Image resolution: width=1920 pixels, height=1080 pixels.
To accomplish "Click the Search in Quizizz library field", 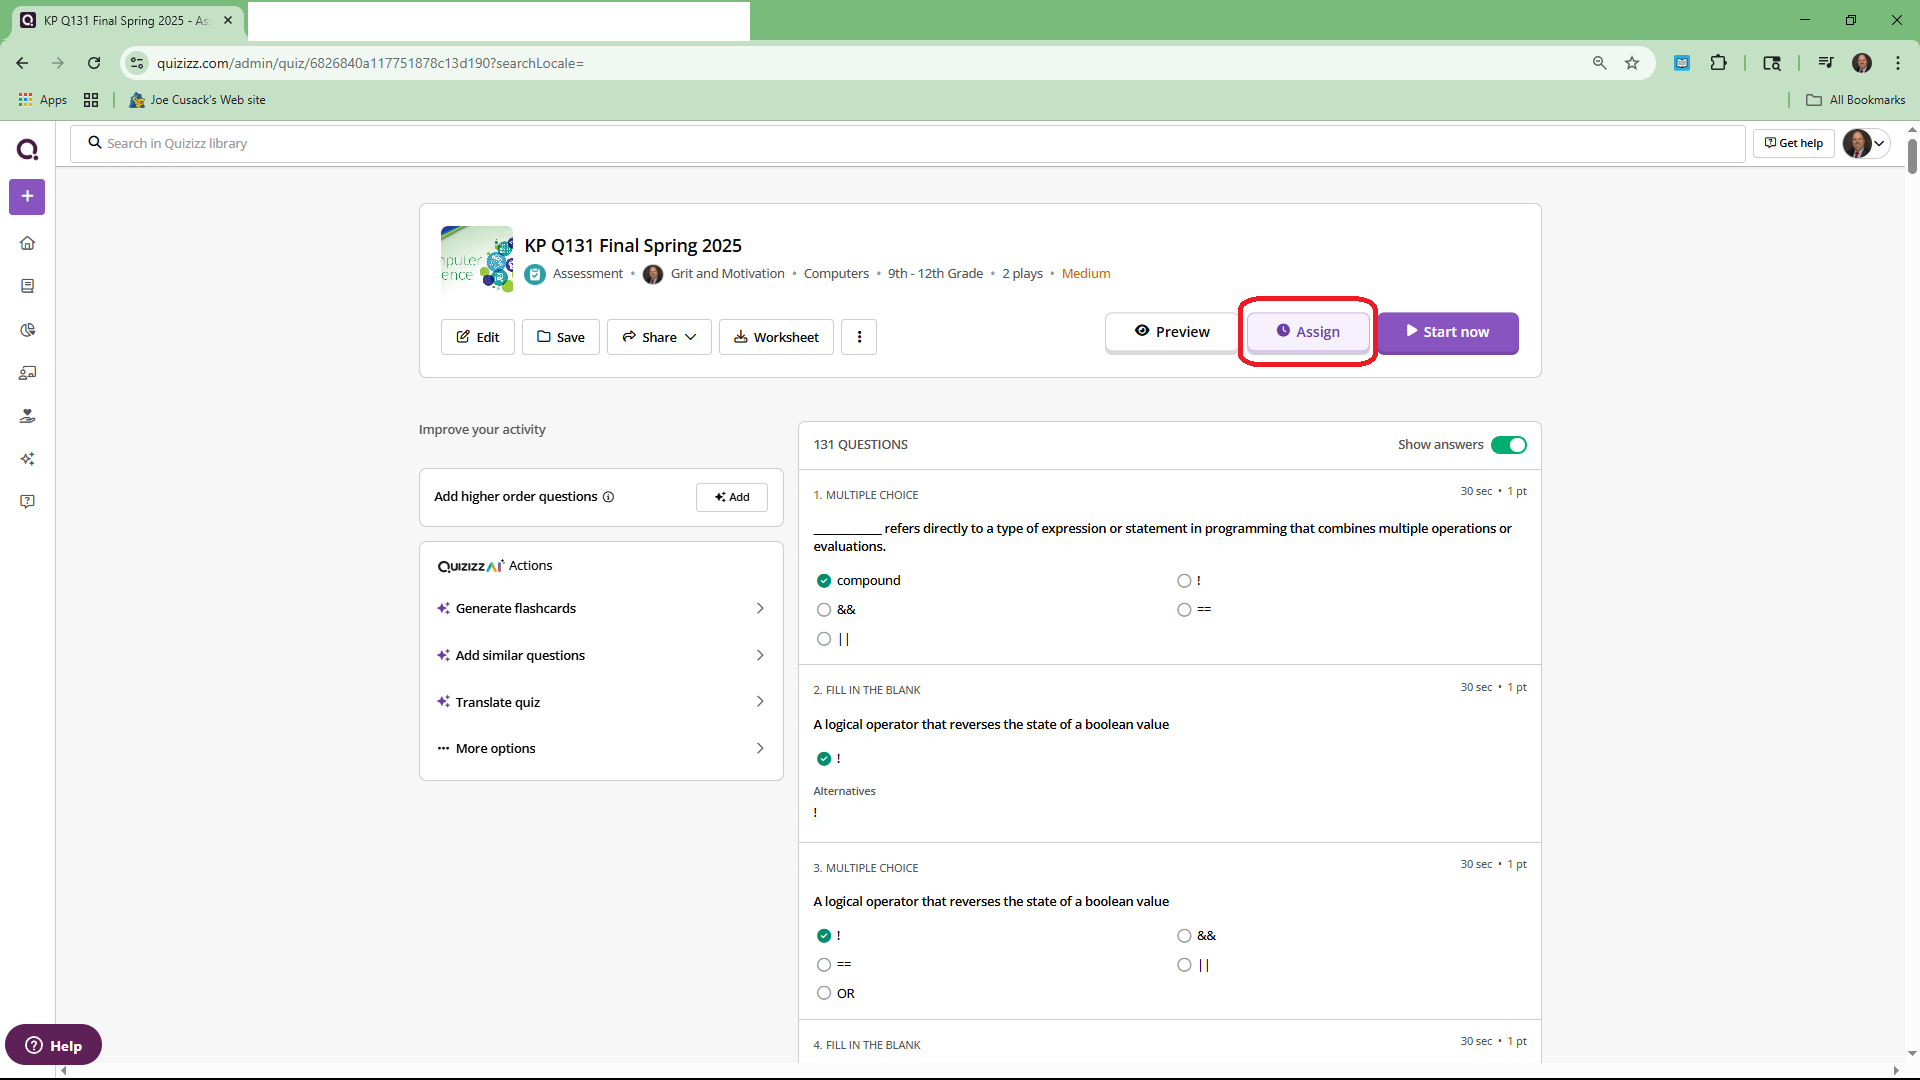I will click(x=900, y=143).
